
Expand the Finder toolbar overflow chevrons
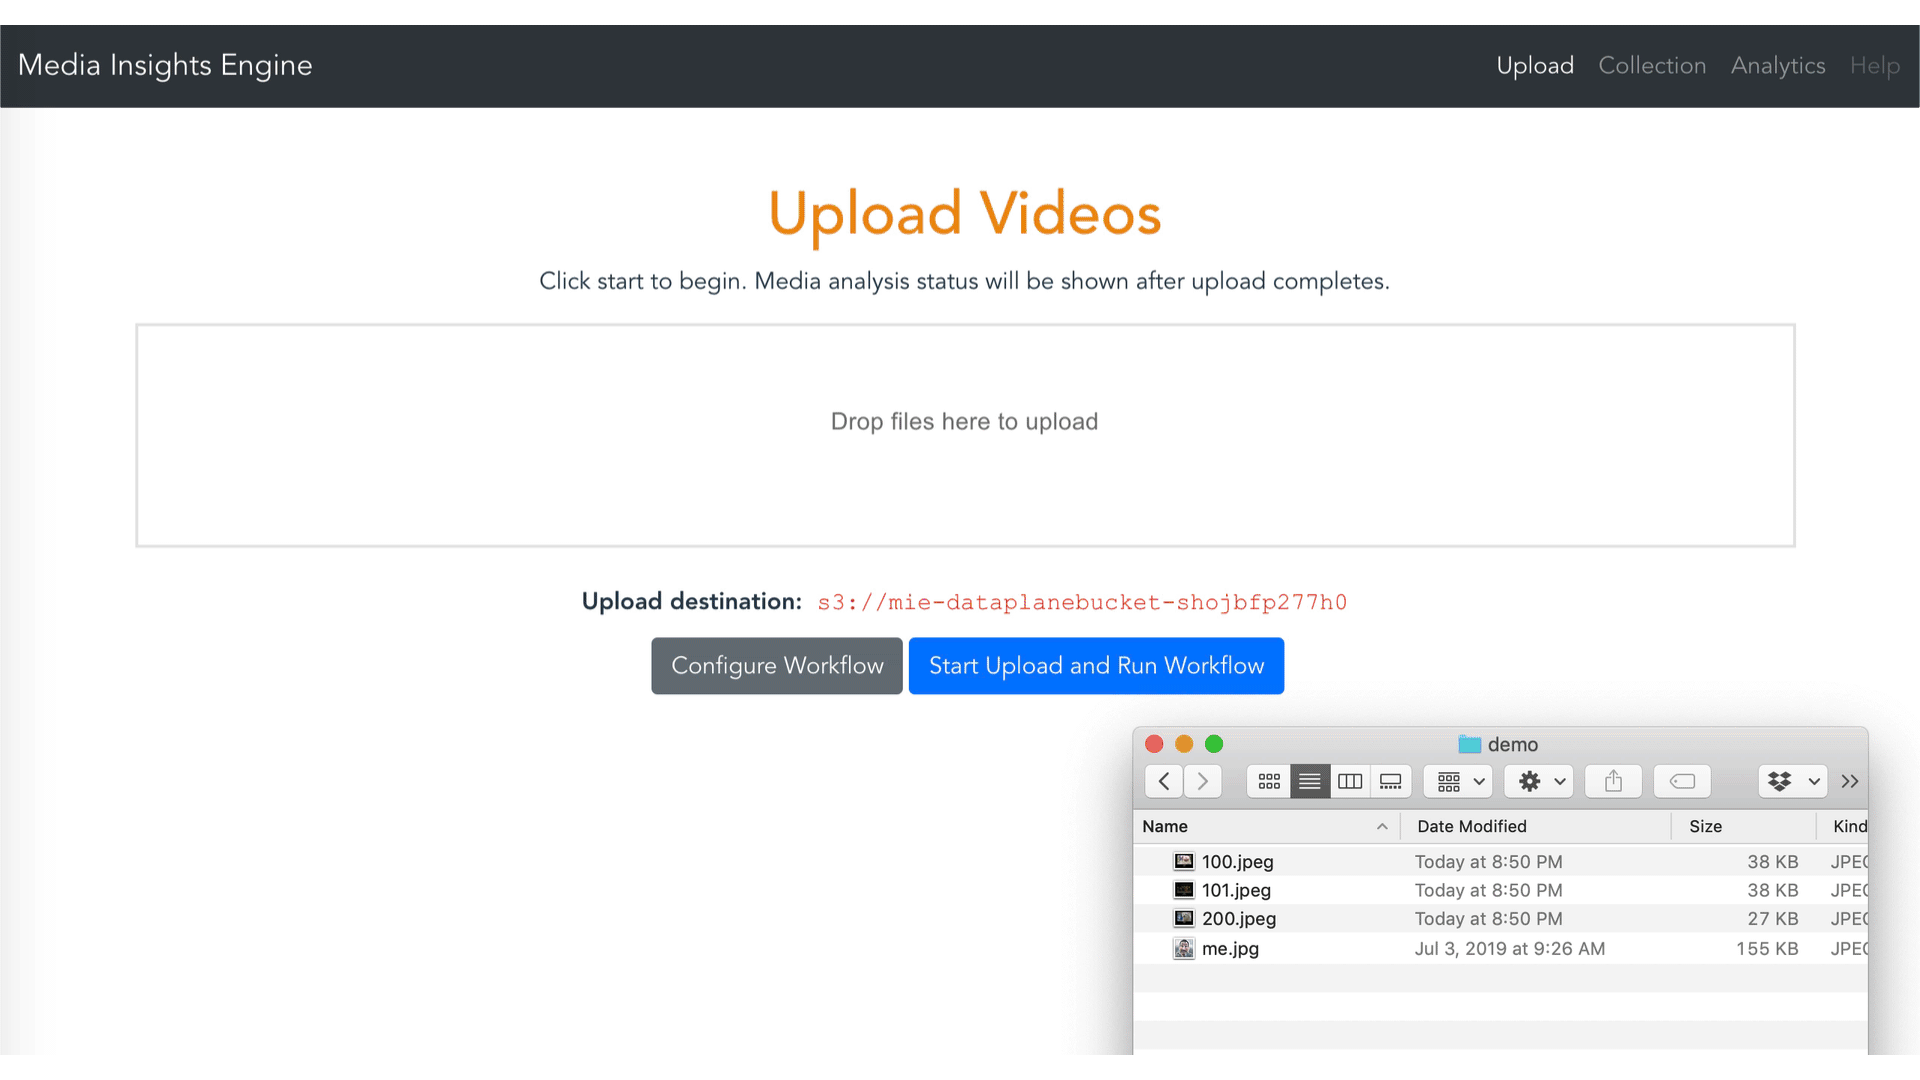coord(1850,781)
